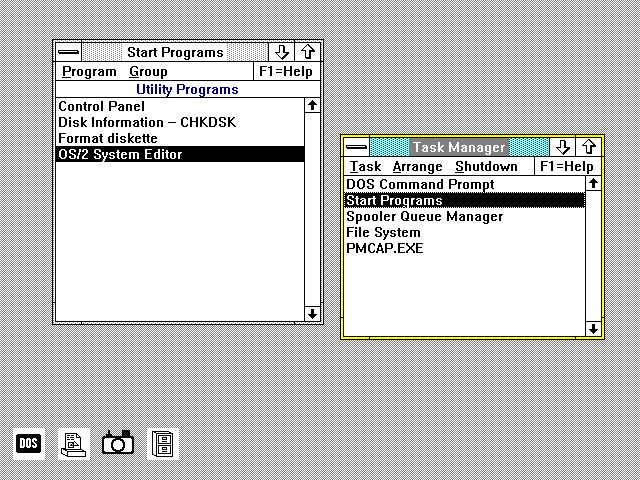Click Task Manager list scroll up arrow

[x=593, y=184]
